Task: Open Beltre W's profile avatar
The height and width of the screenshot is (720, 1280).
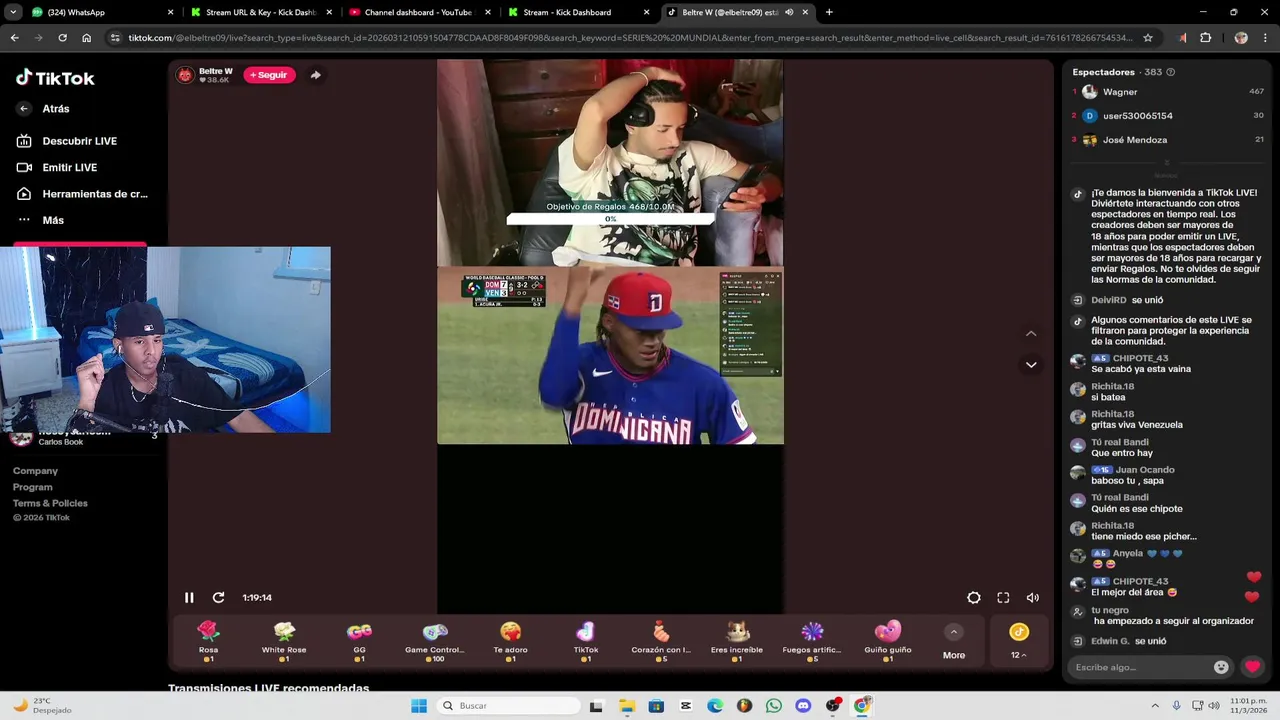Action: [x=185, y=75]
